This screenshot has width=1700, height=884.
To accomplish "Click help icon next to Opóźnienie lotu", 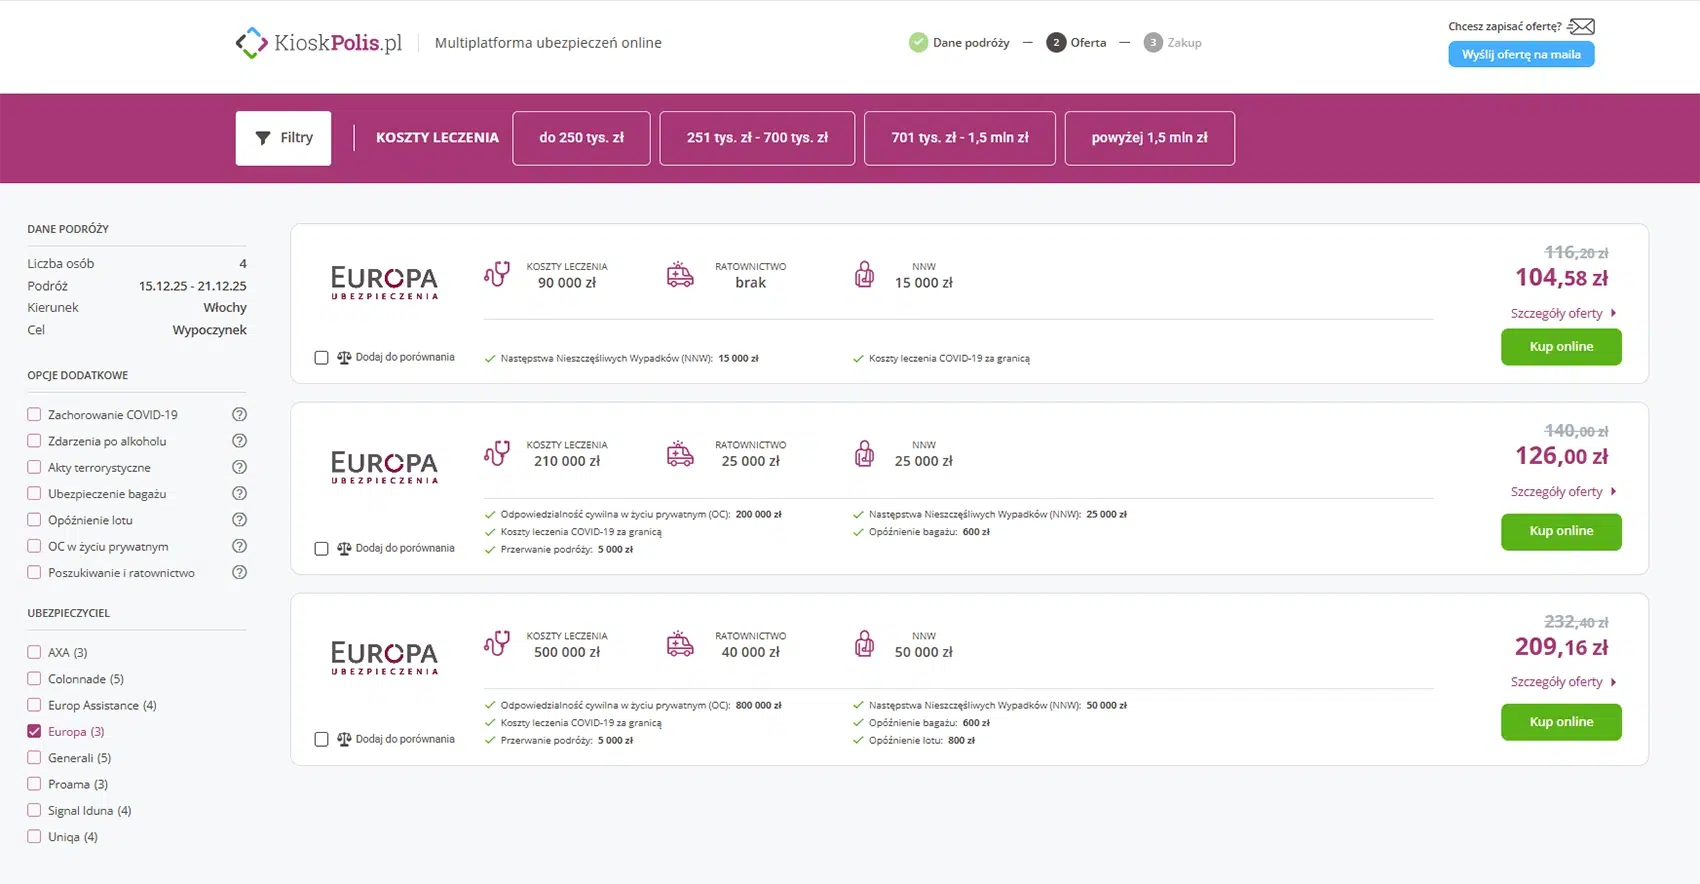I will [x=239, y=520].
